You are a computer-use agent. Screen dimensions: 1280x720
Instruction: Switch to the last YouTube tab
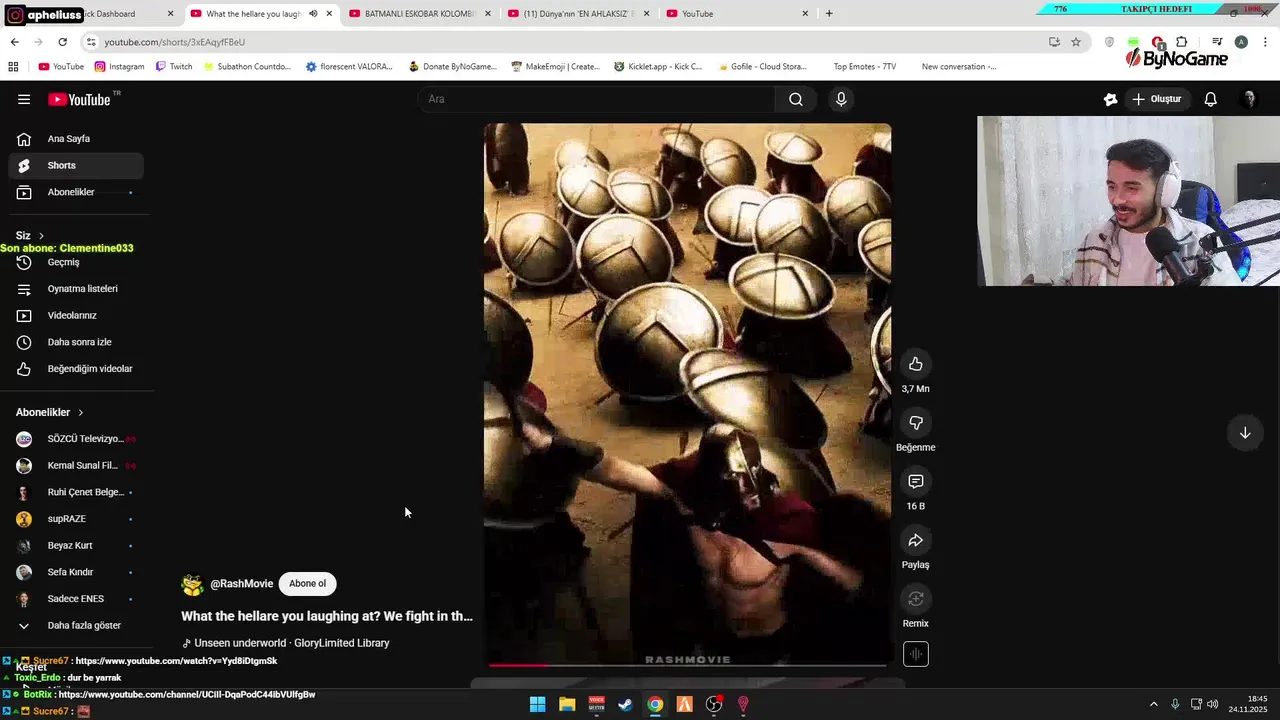738,14
